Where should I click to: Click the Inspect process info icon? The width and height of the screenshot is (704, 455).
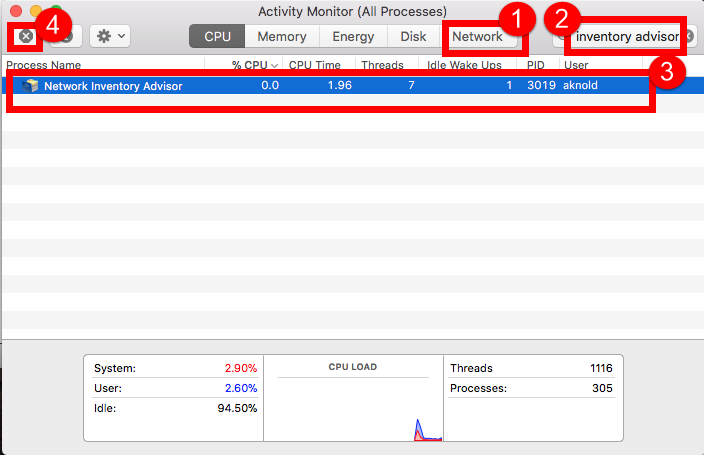(x=66, y=36)
